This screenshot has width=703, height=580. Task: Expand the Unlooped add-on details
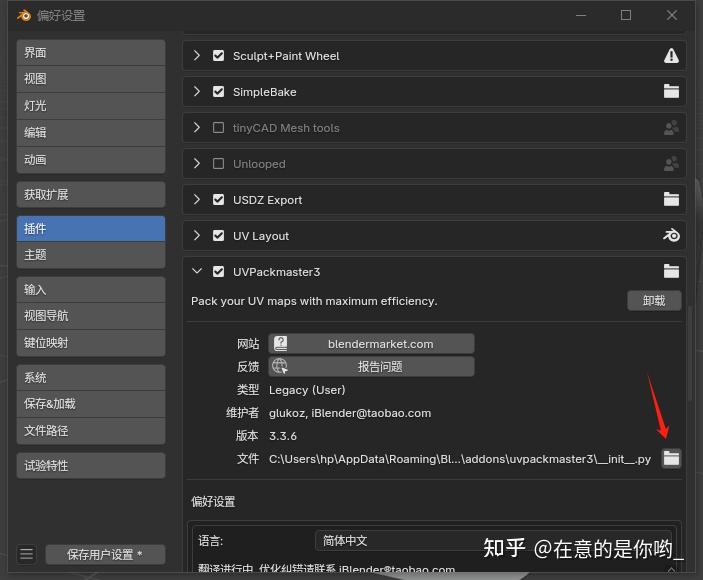click(196, 164)
